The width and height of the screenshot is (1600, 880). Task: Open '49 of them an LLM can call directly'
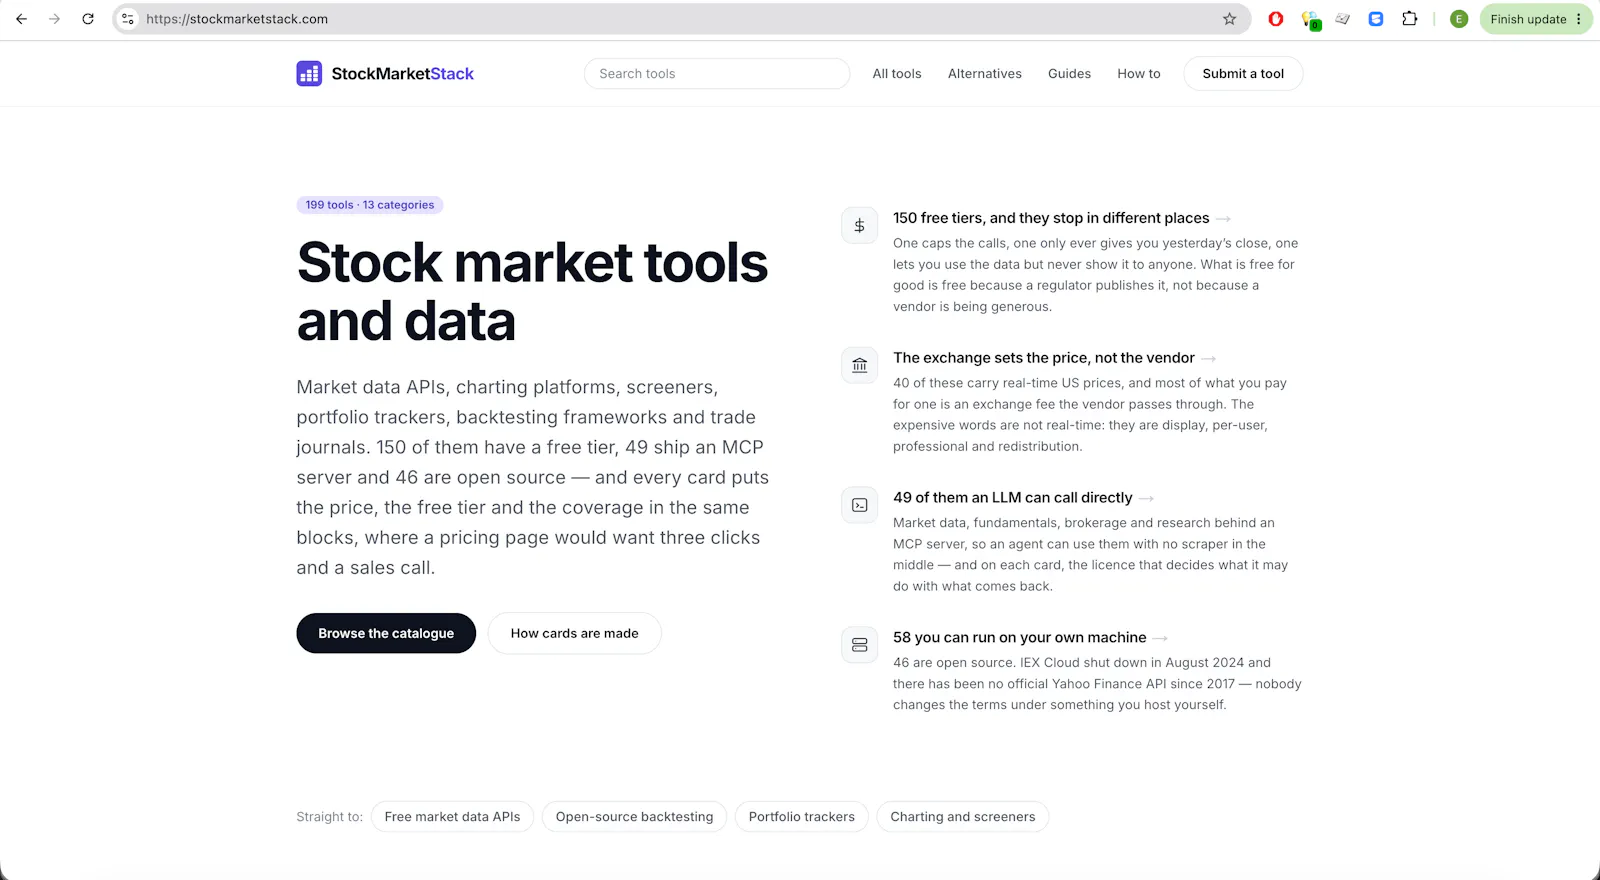(1013, 498)
